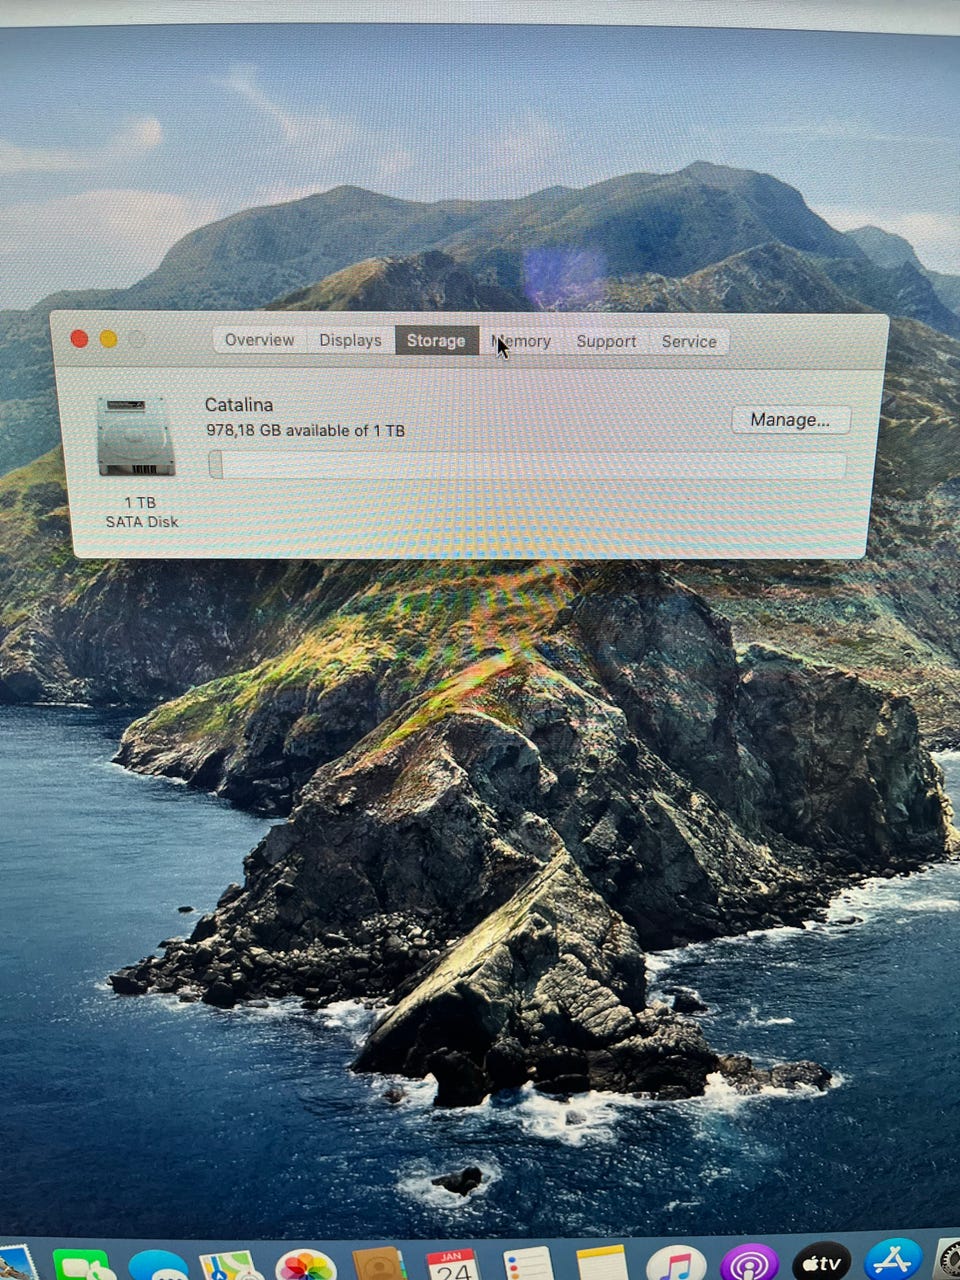Click the hard disk drive icon
This screenshot has width=960, height=1280.
[x=136, y=436]
